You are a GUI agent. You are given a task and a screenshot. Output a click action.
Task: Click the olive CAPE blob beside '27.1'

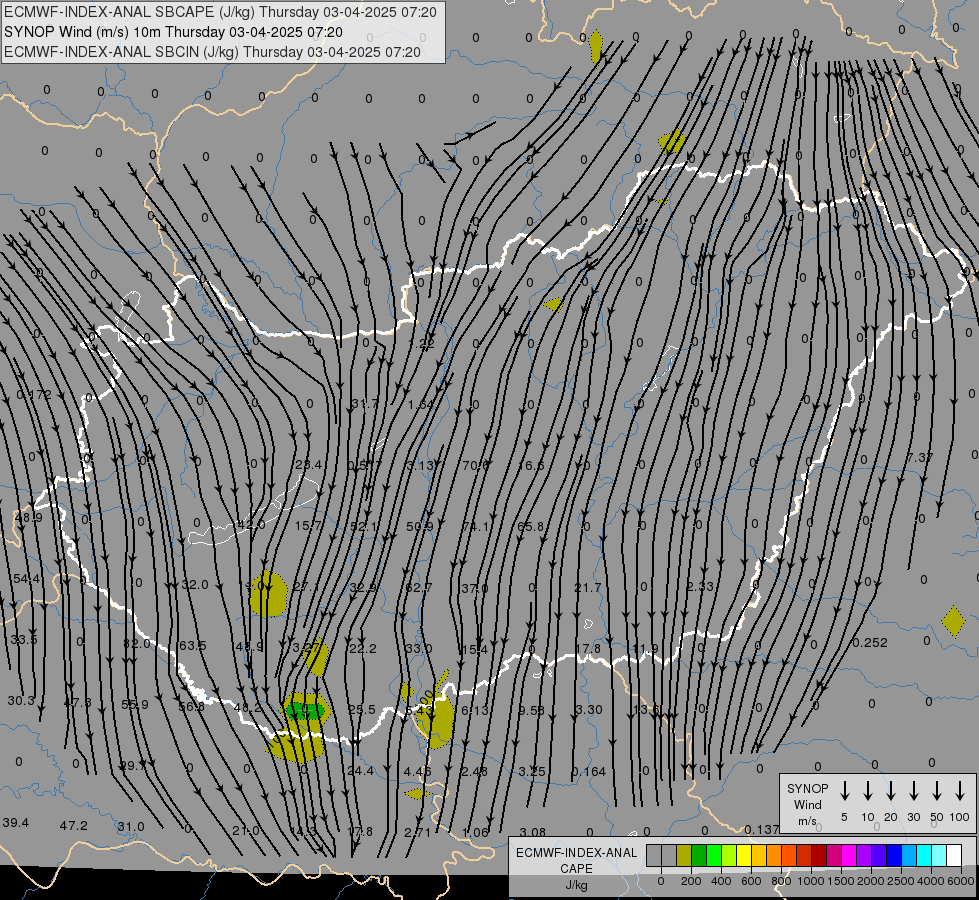click(268, 594)
